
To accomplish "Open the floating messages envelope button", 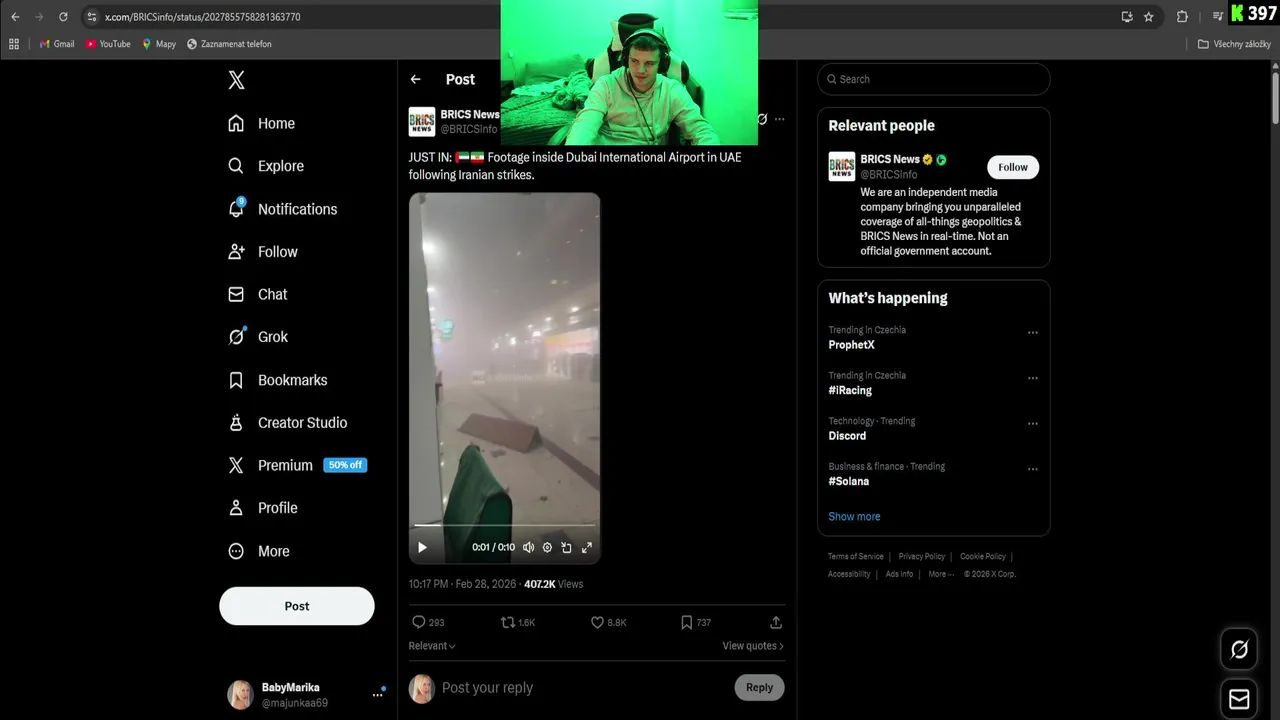I will [1239, 699].
